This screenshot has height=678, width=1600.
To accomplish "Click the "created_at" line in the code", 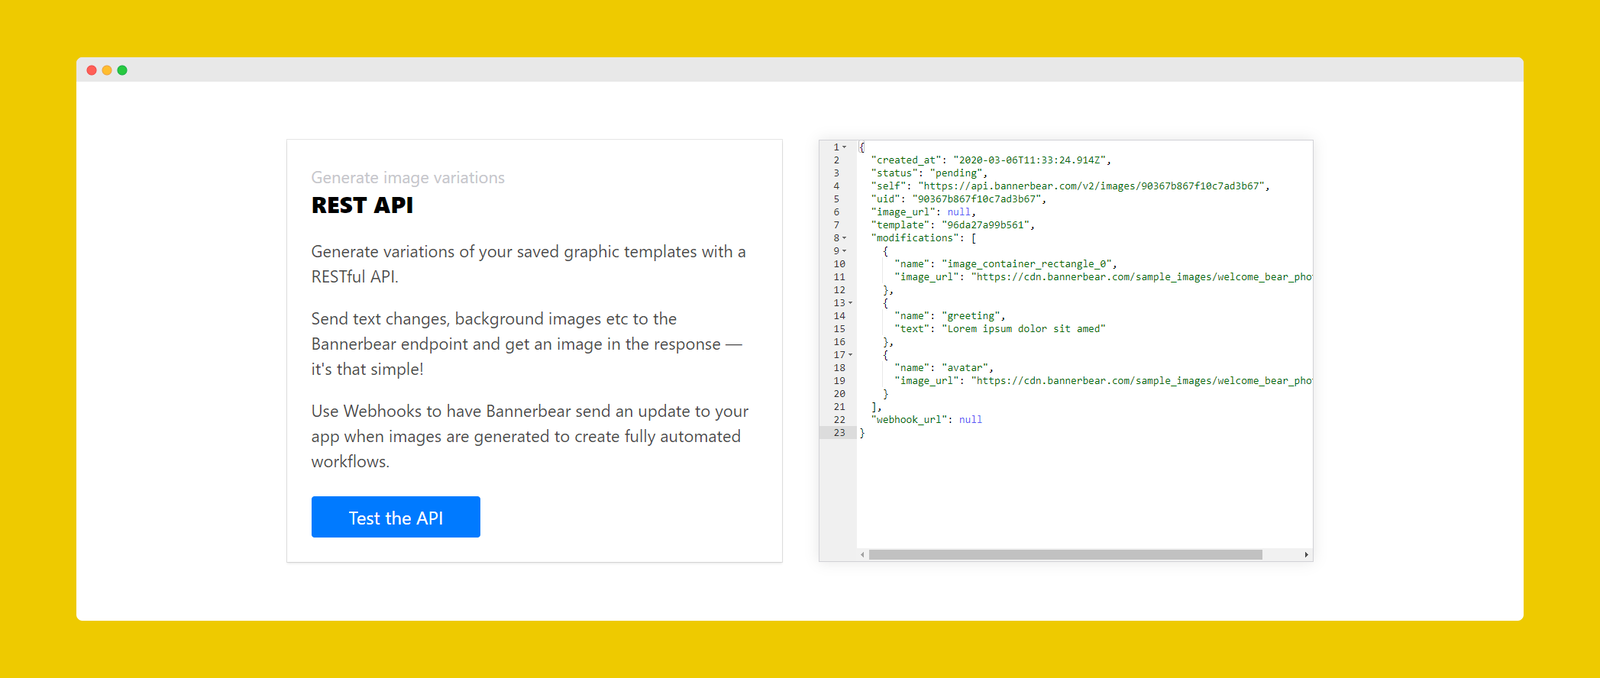I will 991,160.
